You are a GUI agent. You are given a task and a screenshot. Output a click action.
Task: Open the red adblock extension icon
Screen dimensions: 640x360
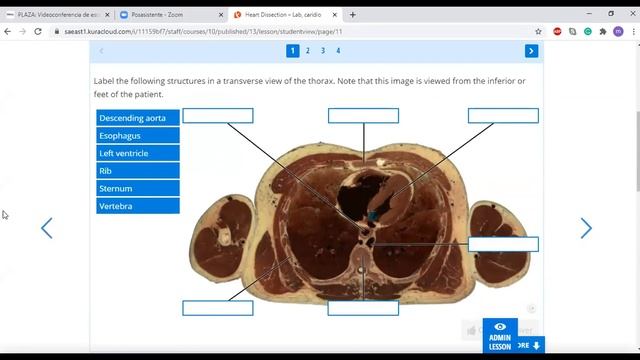[557, 31]
